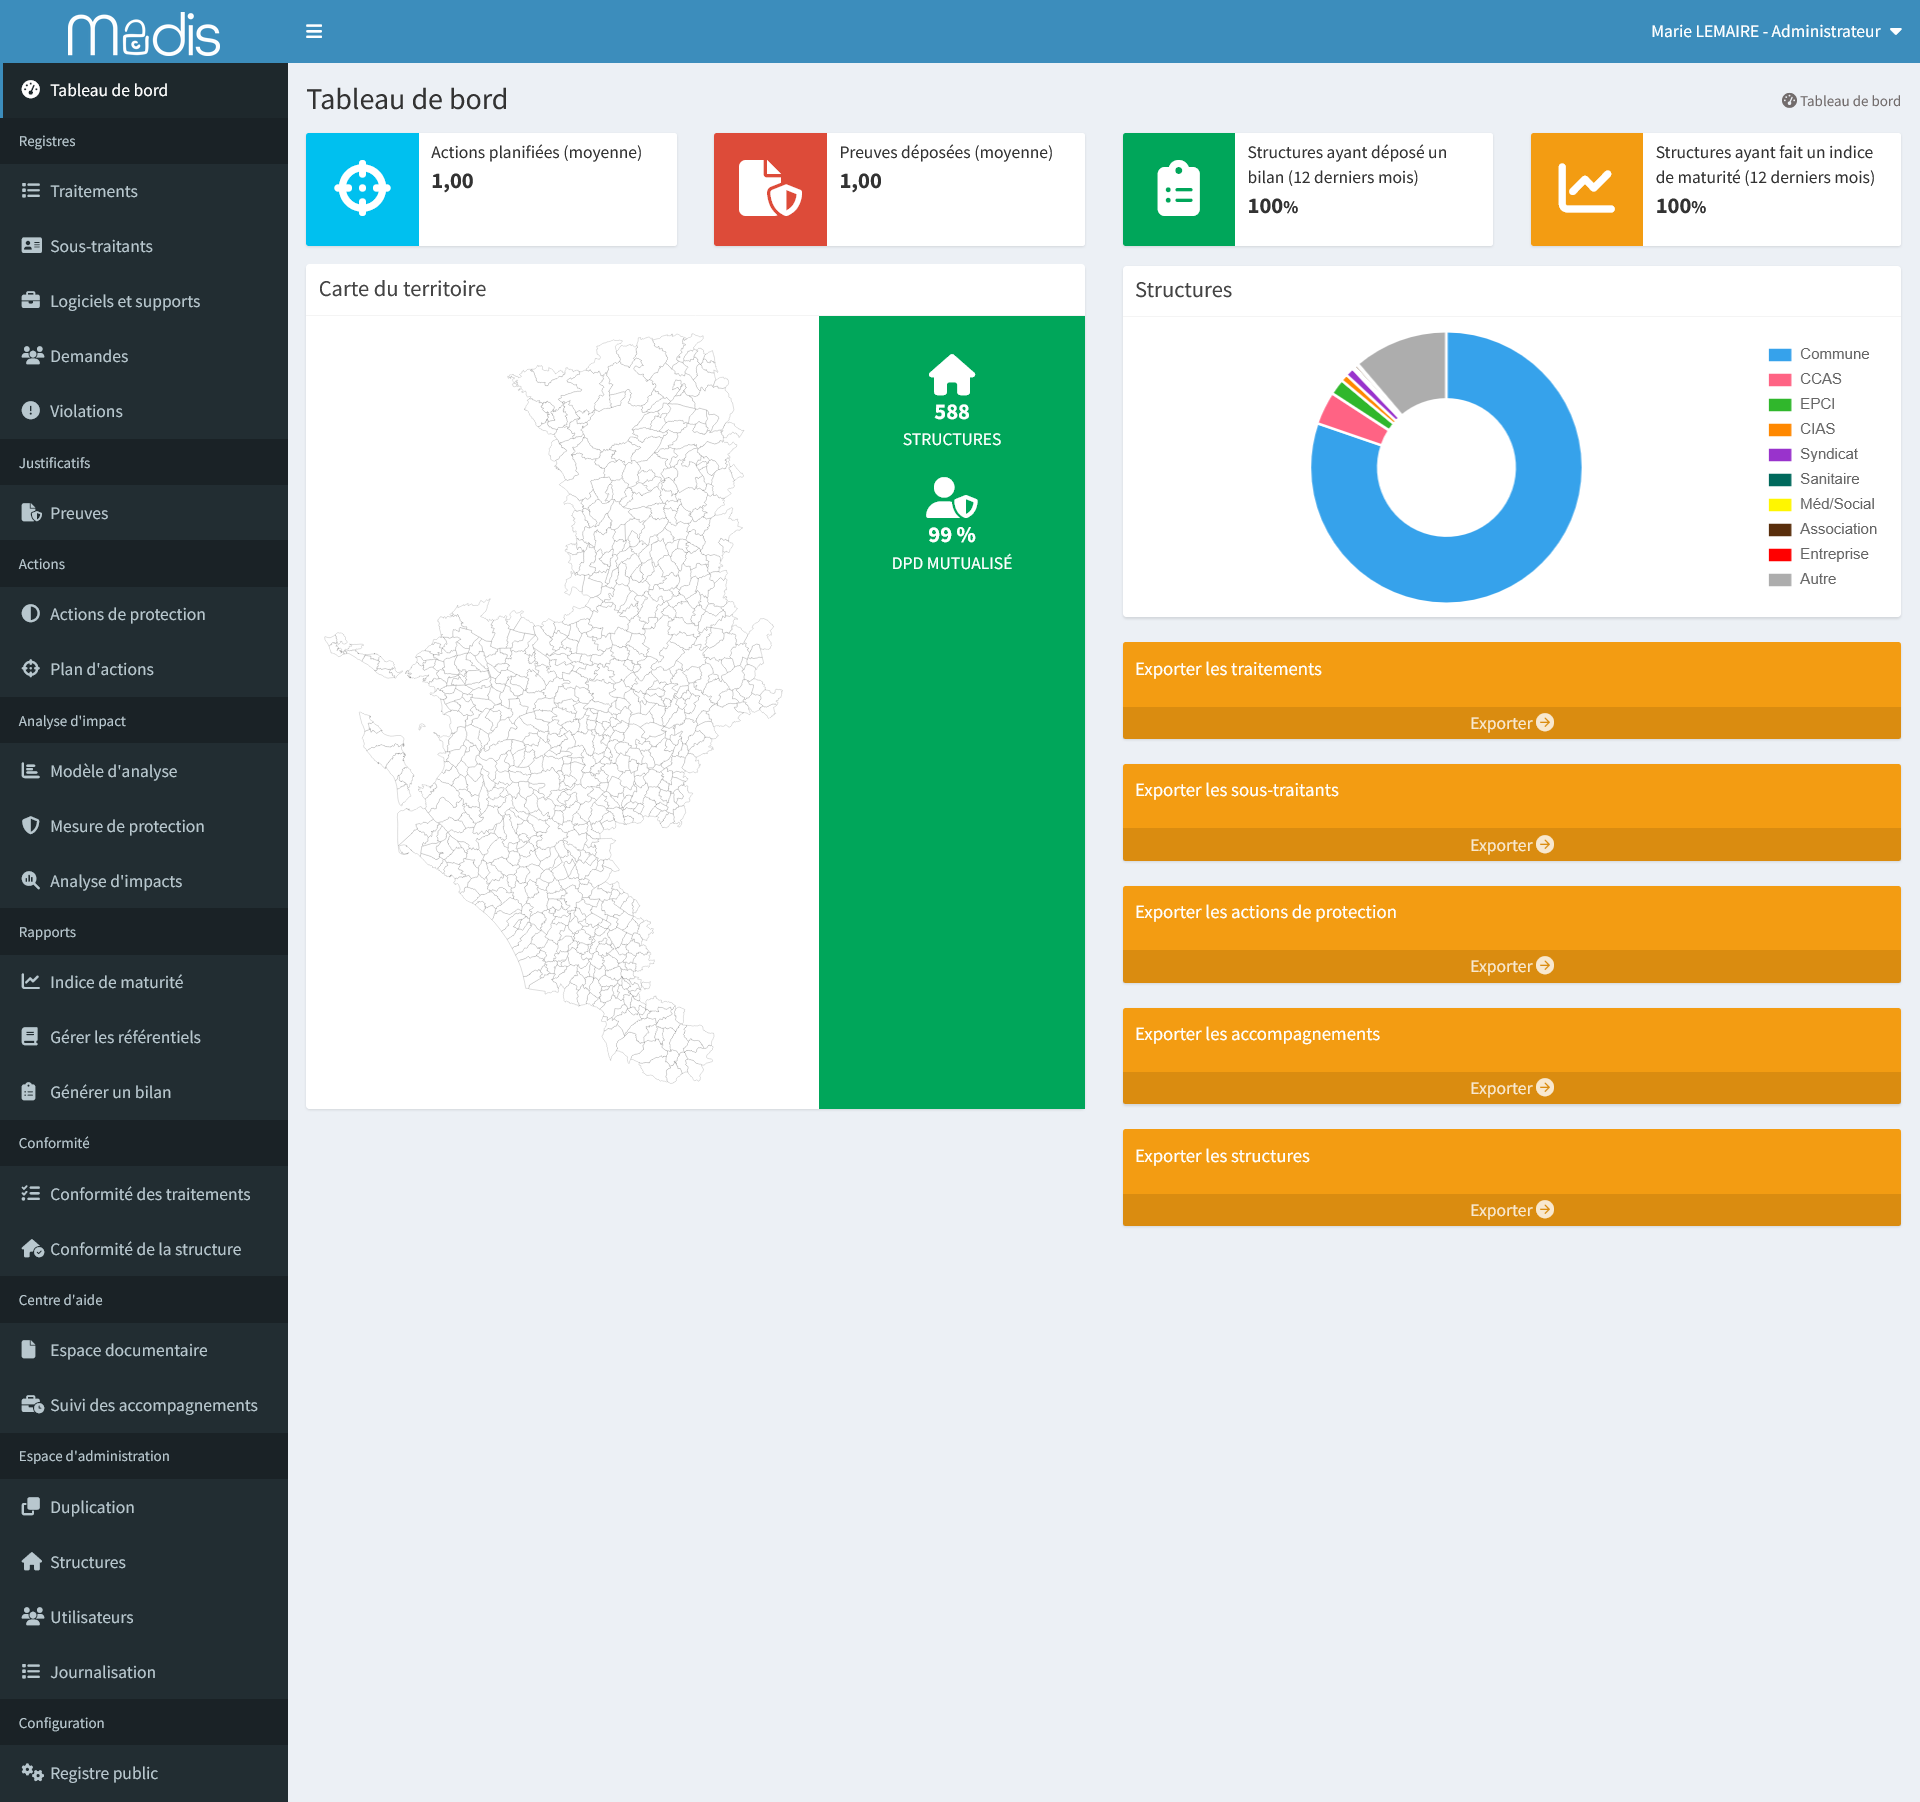Toggle Commune in chart legend

(1818, 354)
